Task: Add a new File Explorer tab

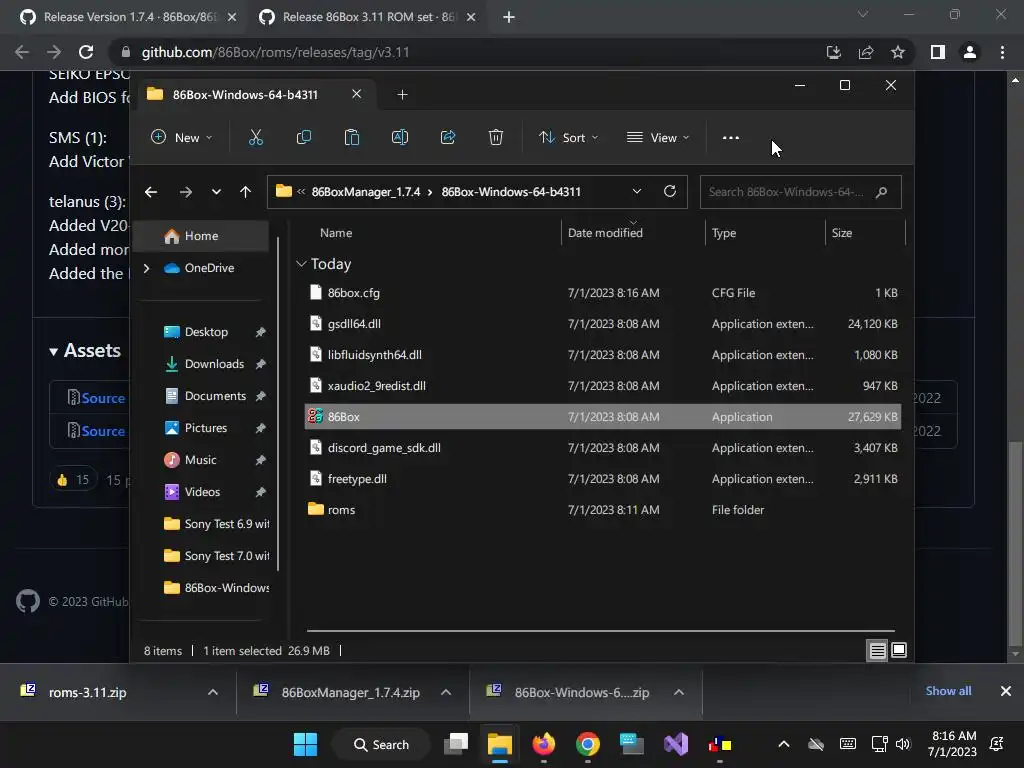Action: pyautogui.click(x=402, y=95)
